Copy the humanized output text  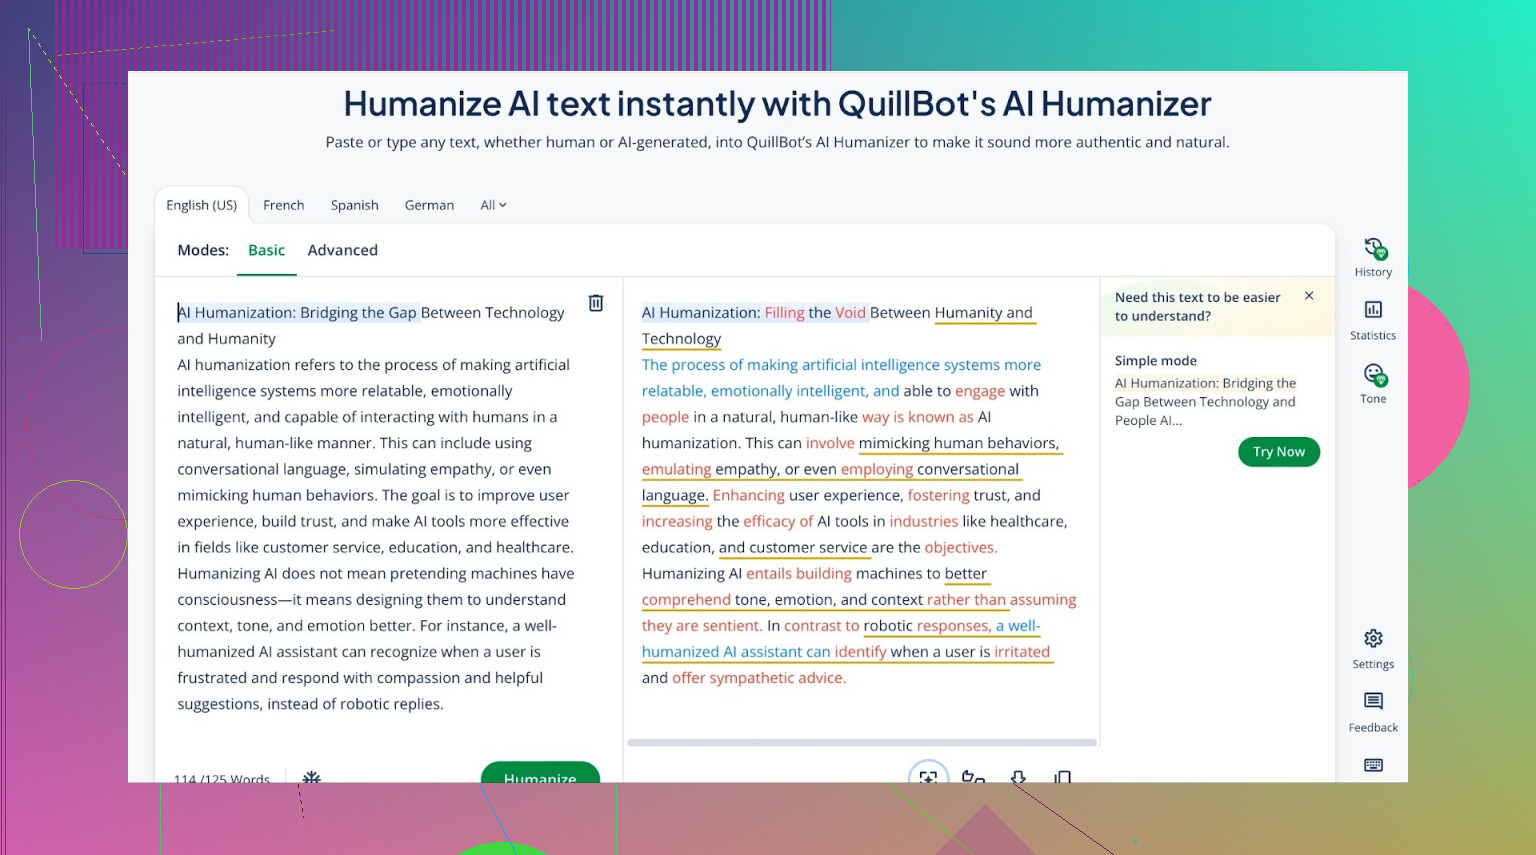1062,776
